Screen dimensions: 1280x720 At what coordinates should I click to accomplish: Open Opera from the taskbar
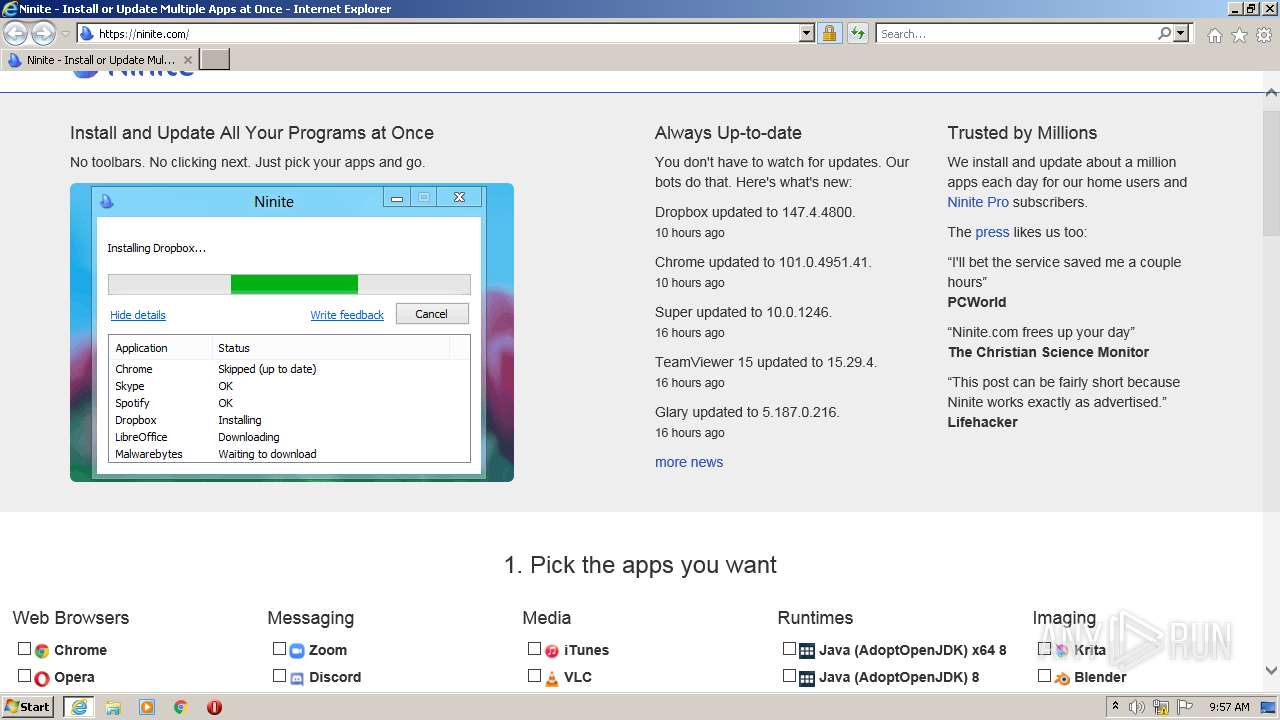tap(214, 707)
